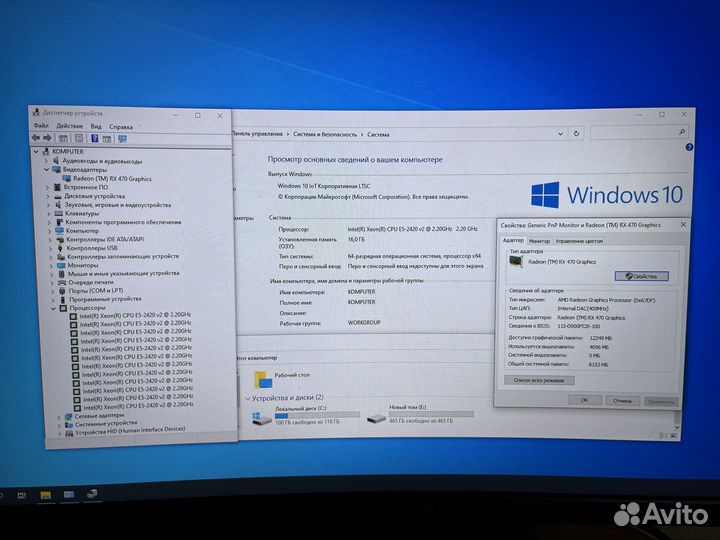
Task: Toggle console tree icon in Device Manager toolbar
Action: pos(63,138)
